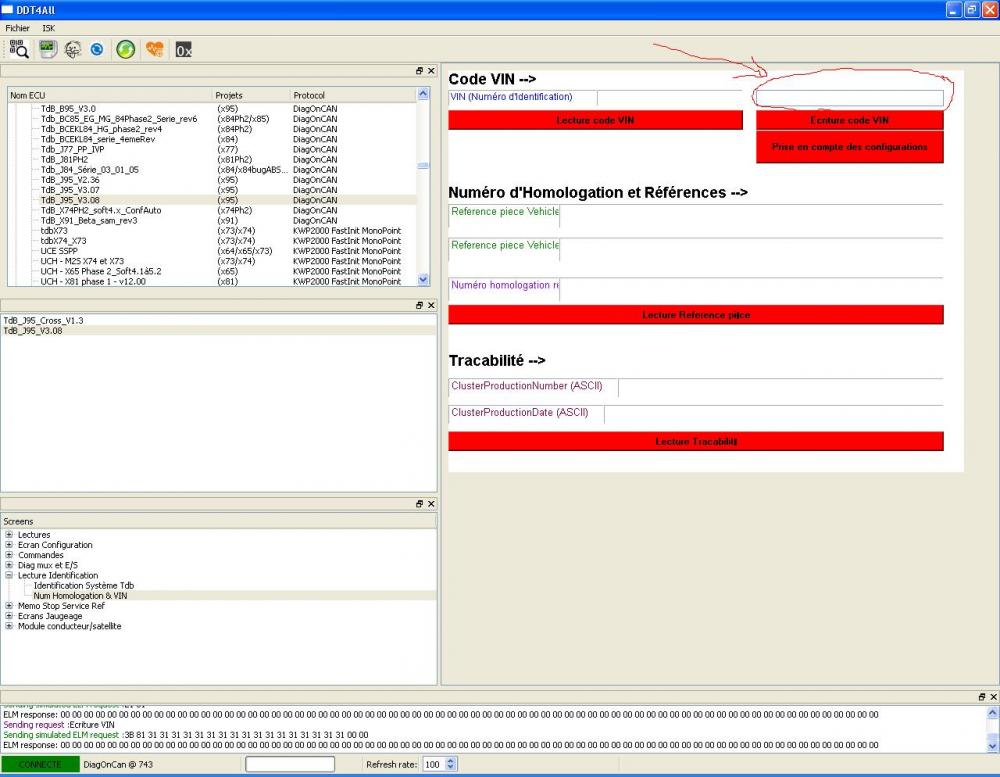Click the VIN write input field
This screenshot has height=777, width=1000.
pos(849,98)
